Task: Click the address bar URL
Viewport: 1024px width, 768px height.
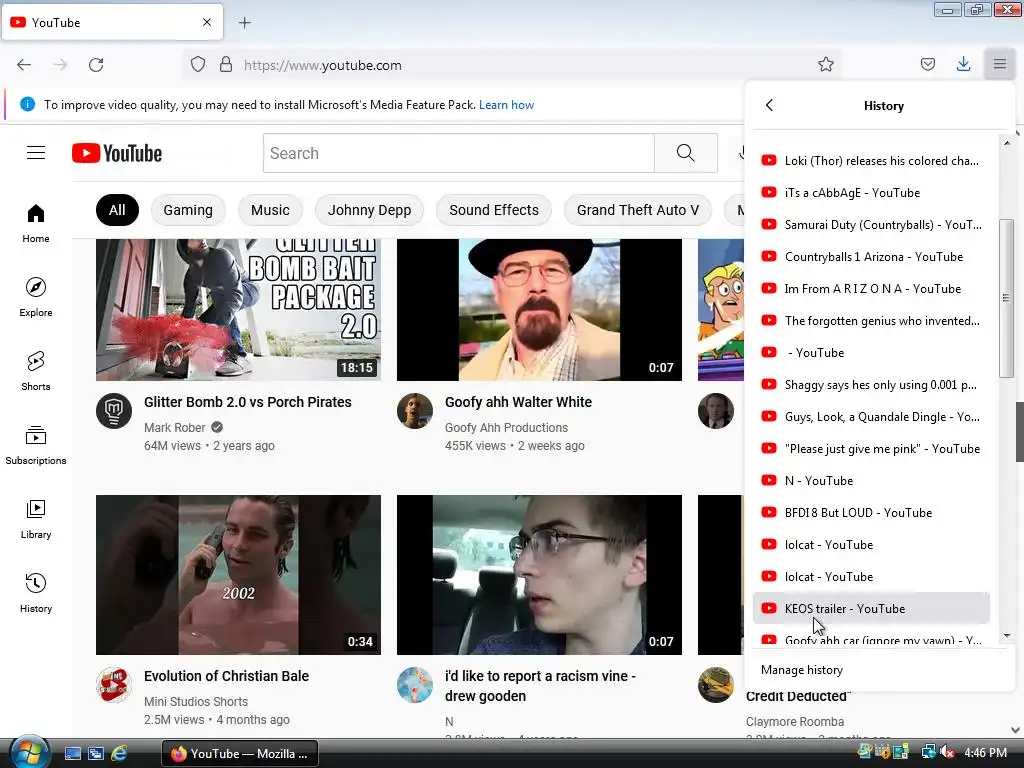Action: (x=323, y=65)
